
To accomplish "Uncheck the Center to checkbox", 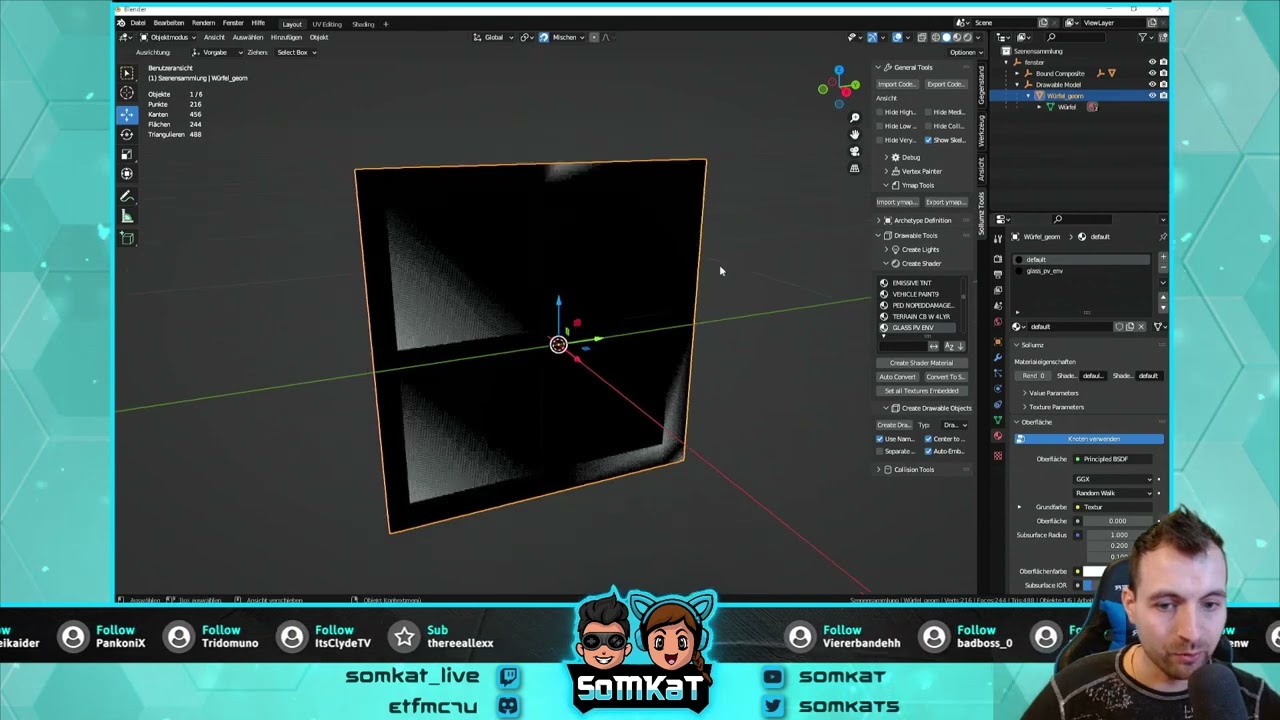I will (x=928, y=439).
